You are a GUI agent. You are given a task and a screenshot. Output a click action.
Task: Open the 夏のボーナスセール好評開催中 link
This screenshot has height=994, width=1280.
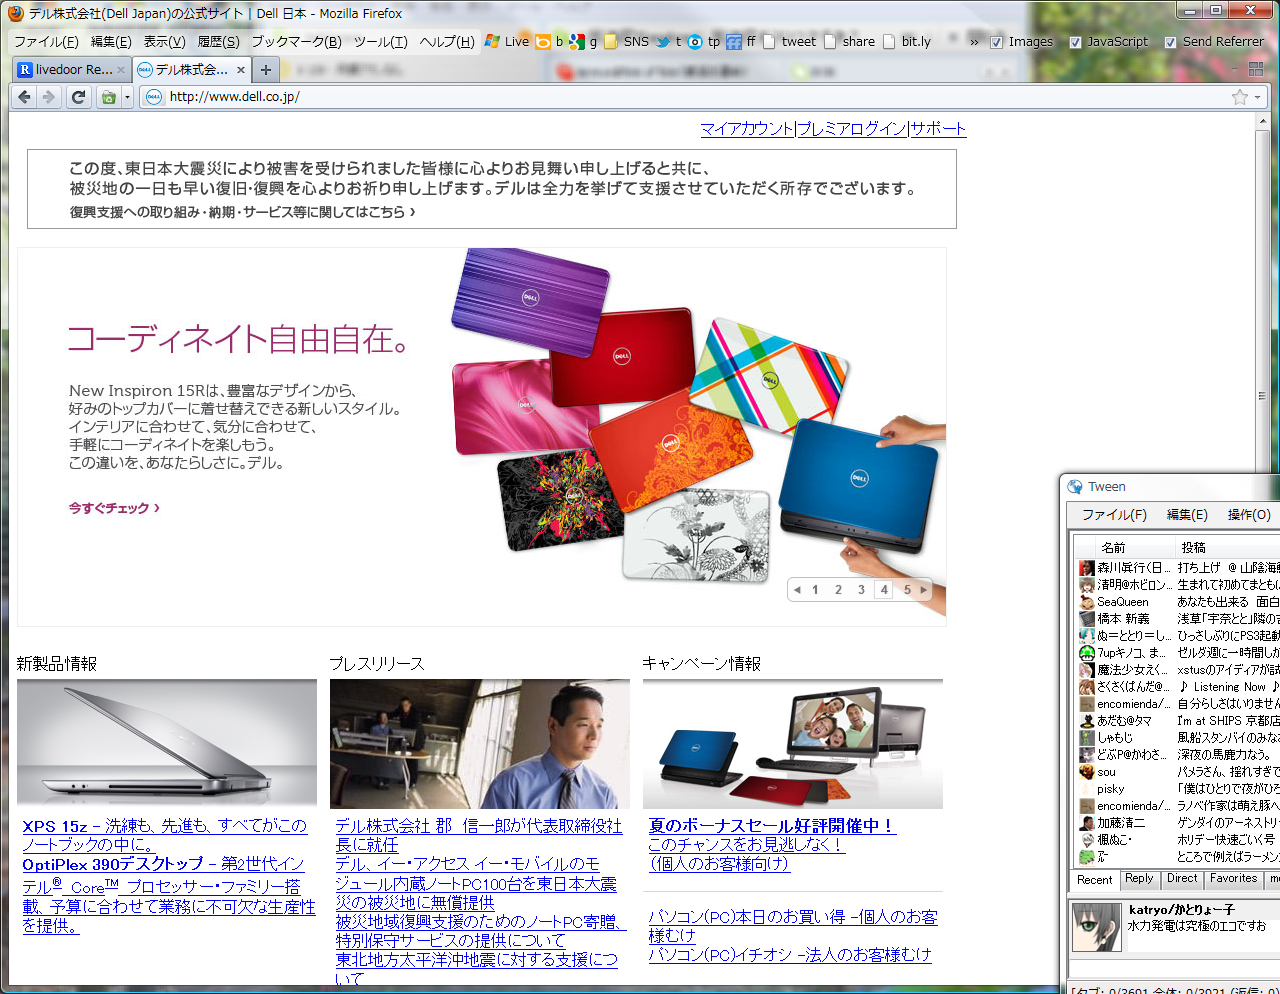(771, 826)
